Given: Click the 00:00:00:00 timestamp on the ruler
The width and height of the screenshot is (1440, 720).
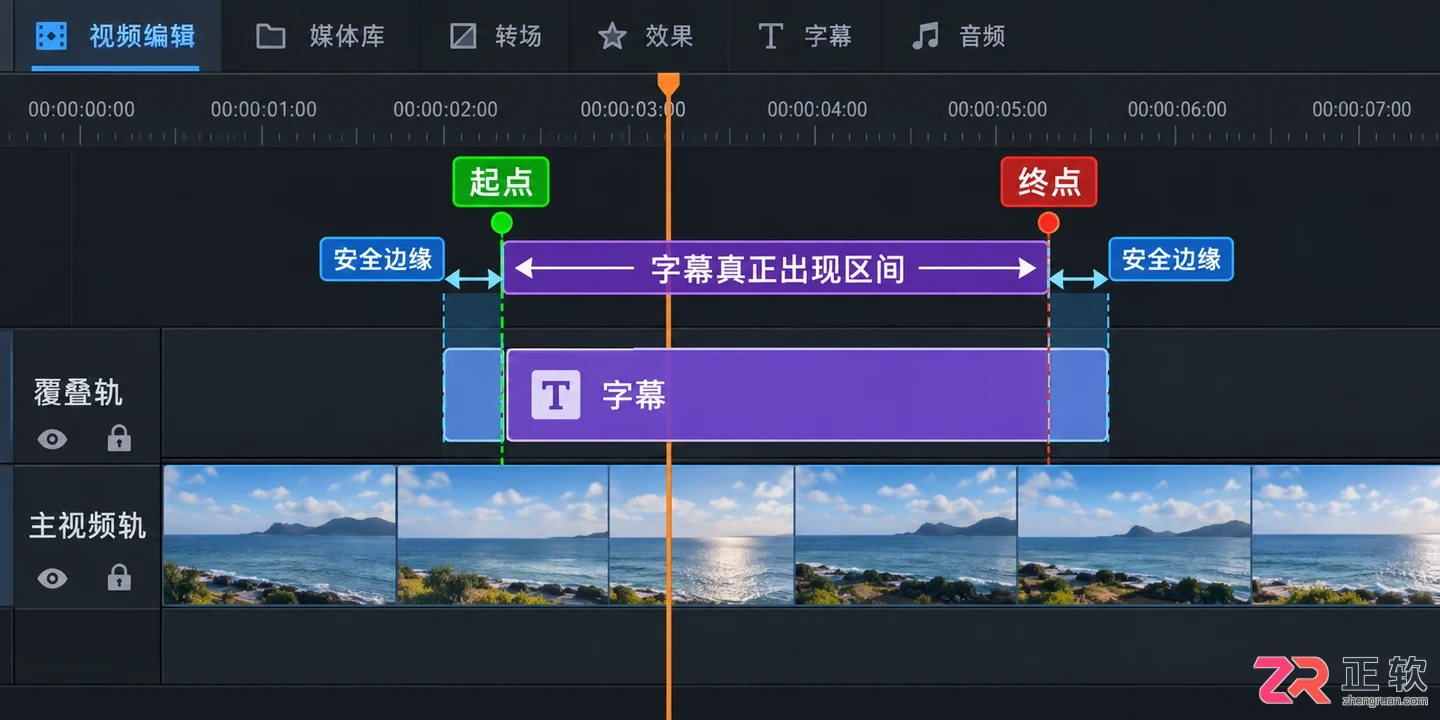Looking at the screenshot, I should pyautogui.click(x=81, y=109).
